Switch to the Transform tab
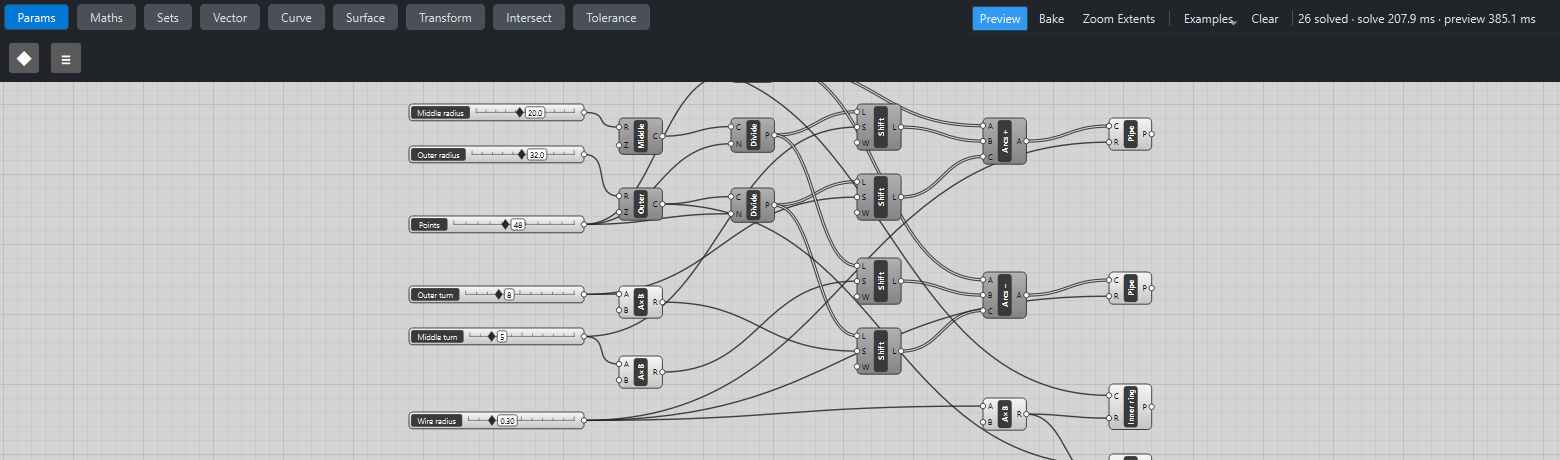Viewport: 1560px width, 460px height. pyautogui.click(x=445, y=18)
